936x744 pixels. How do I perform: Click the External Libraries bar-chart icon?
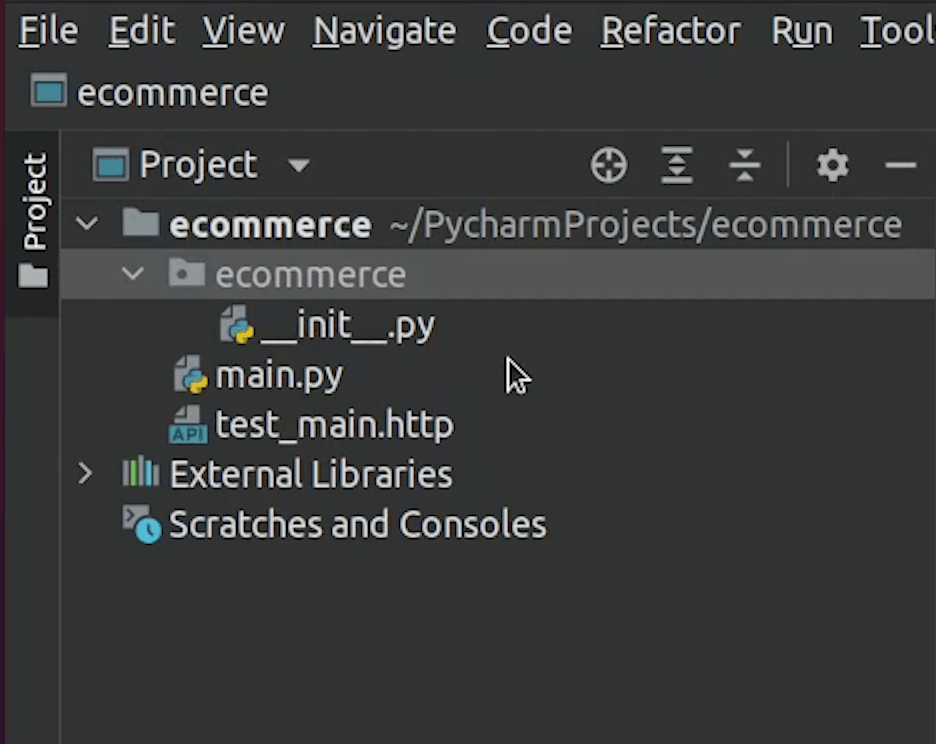pyautogui.click(x=140, y=473)
